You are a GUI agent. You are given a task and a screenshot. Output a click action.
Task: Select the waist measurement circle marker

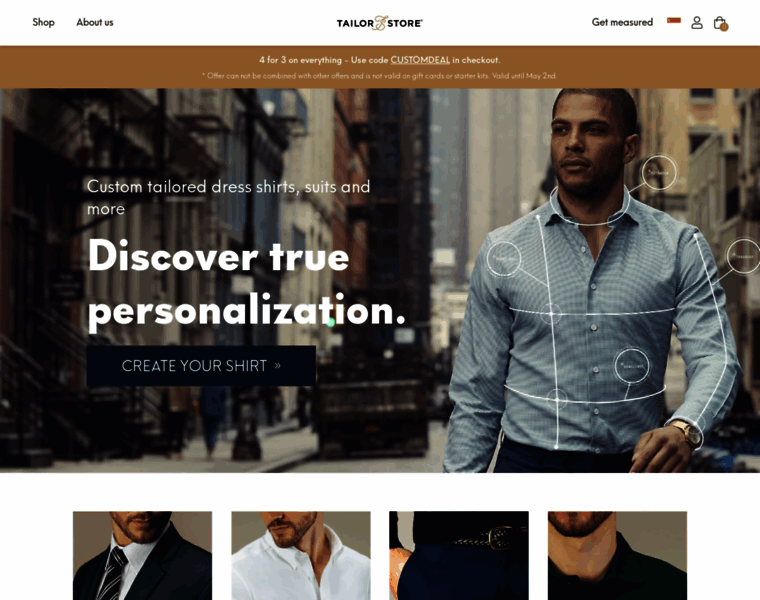point(631,365)
